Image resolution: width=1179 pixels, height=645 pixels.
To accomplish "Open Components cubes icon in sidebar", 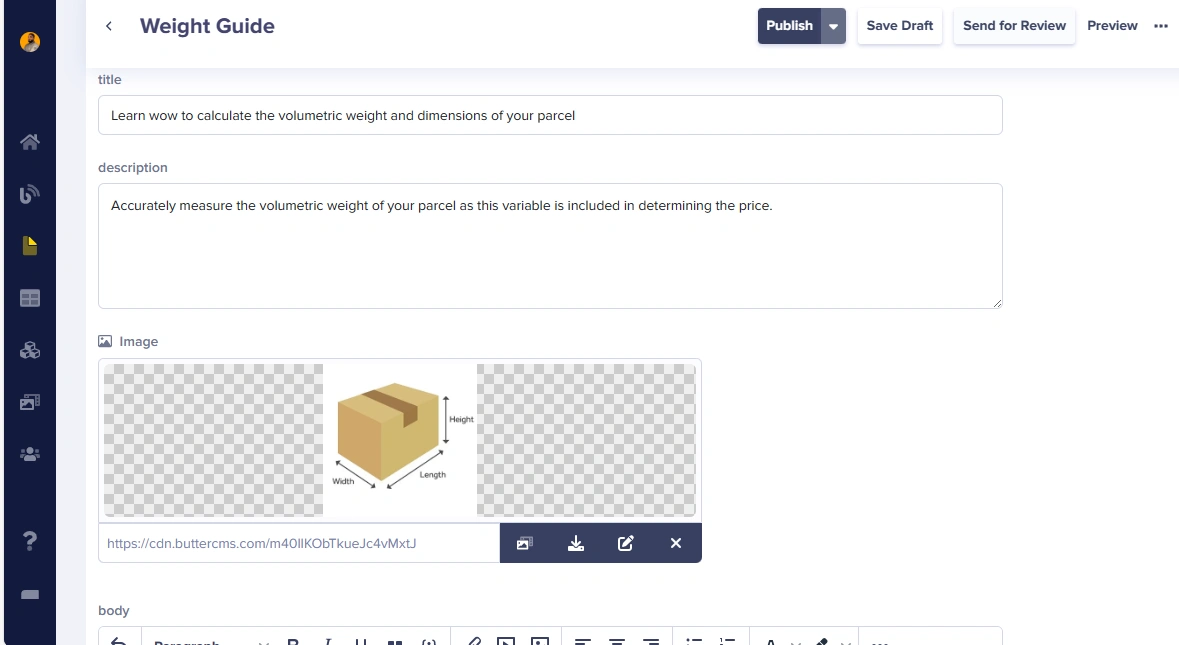I will [x=30, y=350].
